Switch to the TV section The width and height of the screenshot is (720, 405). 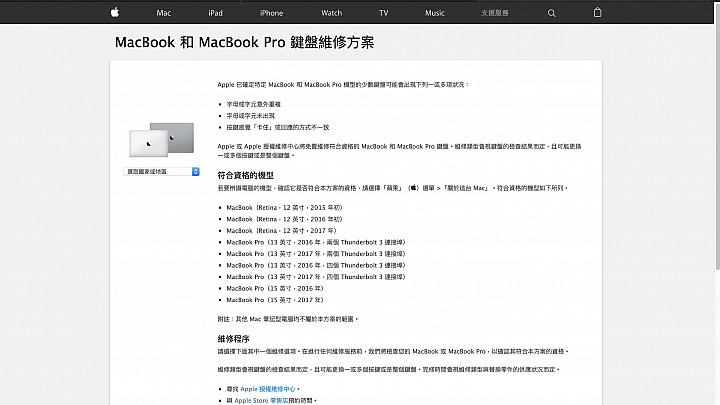(x=383, y=13)
